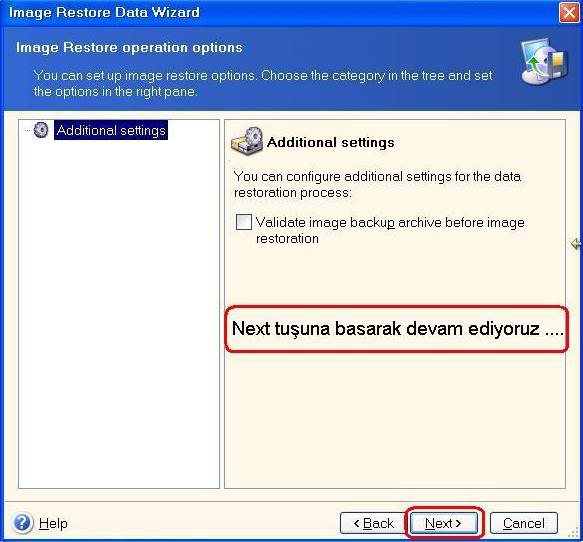Open the Help link text
This screenshot has height=542, width=583.
53,523
